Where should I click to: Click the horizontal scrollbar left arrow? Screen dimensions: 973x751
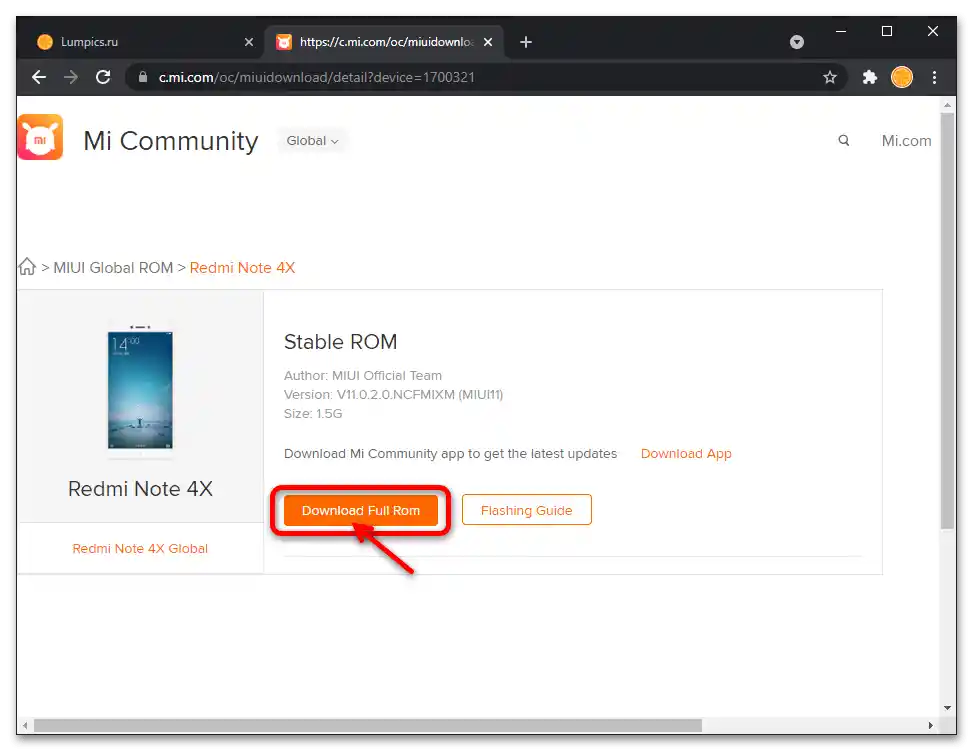click(25, 726)
